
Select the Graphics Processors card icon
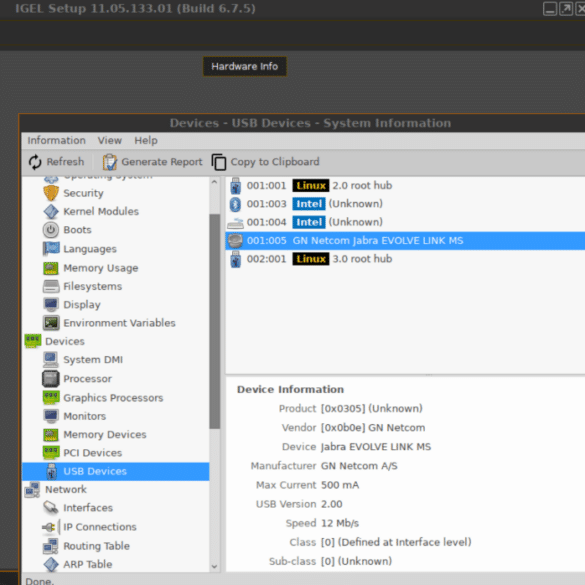(51, 398)
